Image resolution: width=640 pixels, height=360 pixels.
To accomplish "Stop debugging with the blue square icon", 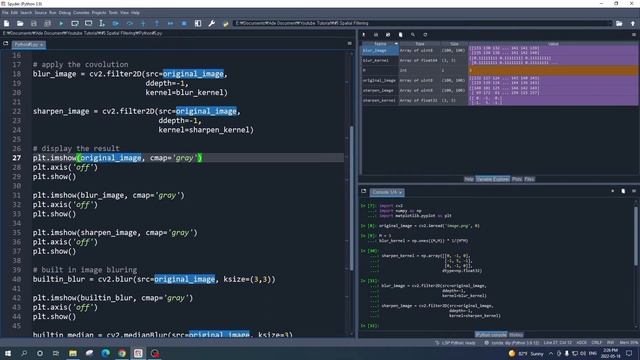I will [184, 24].
